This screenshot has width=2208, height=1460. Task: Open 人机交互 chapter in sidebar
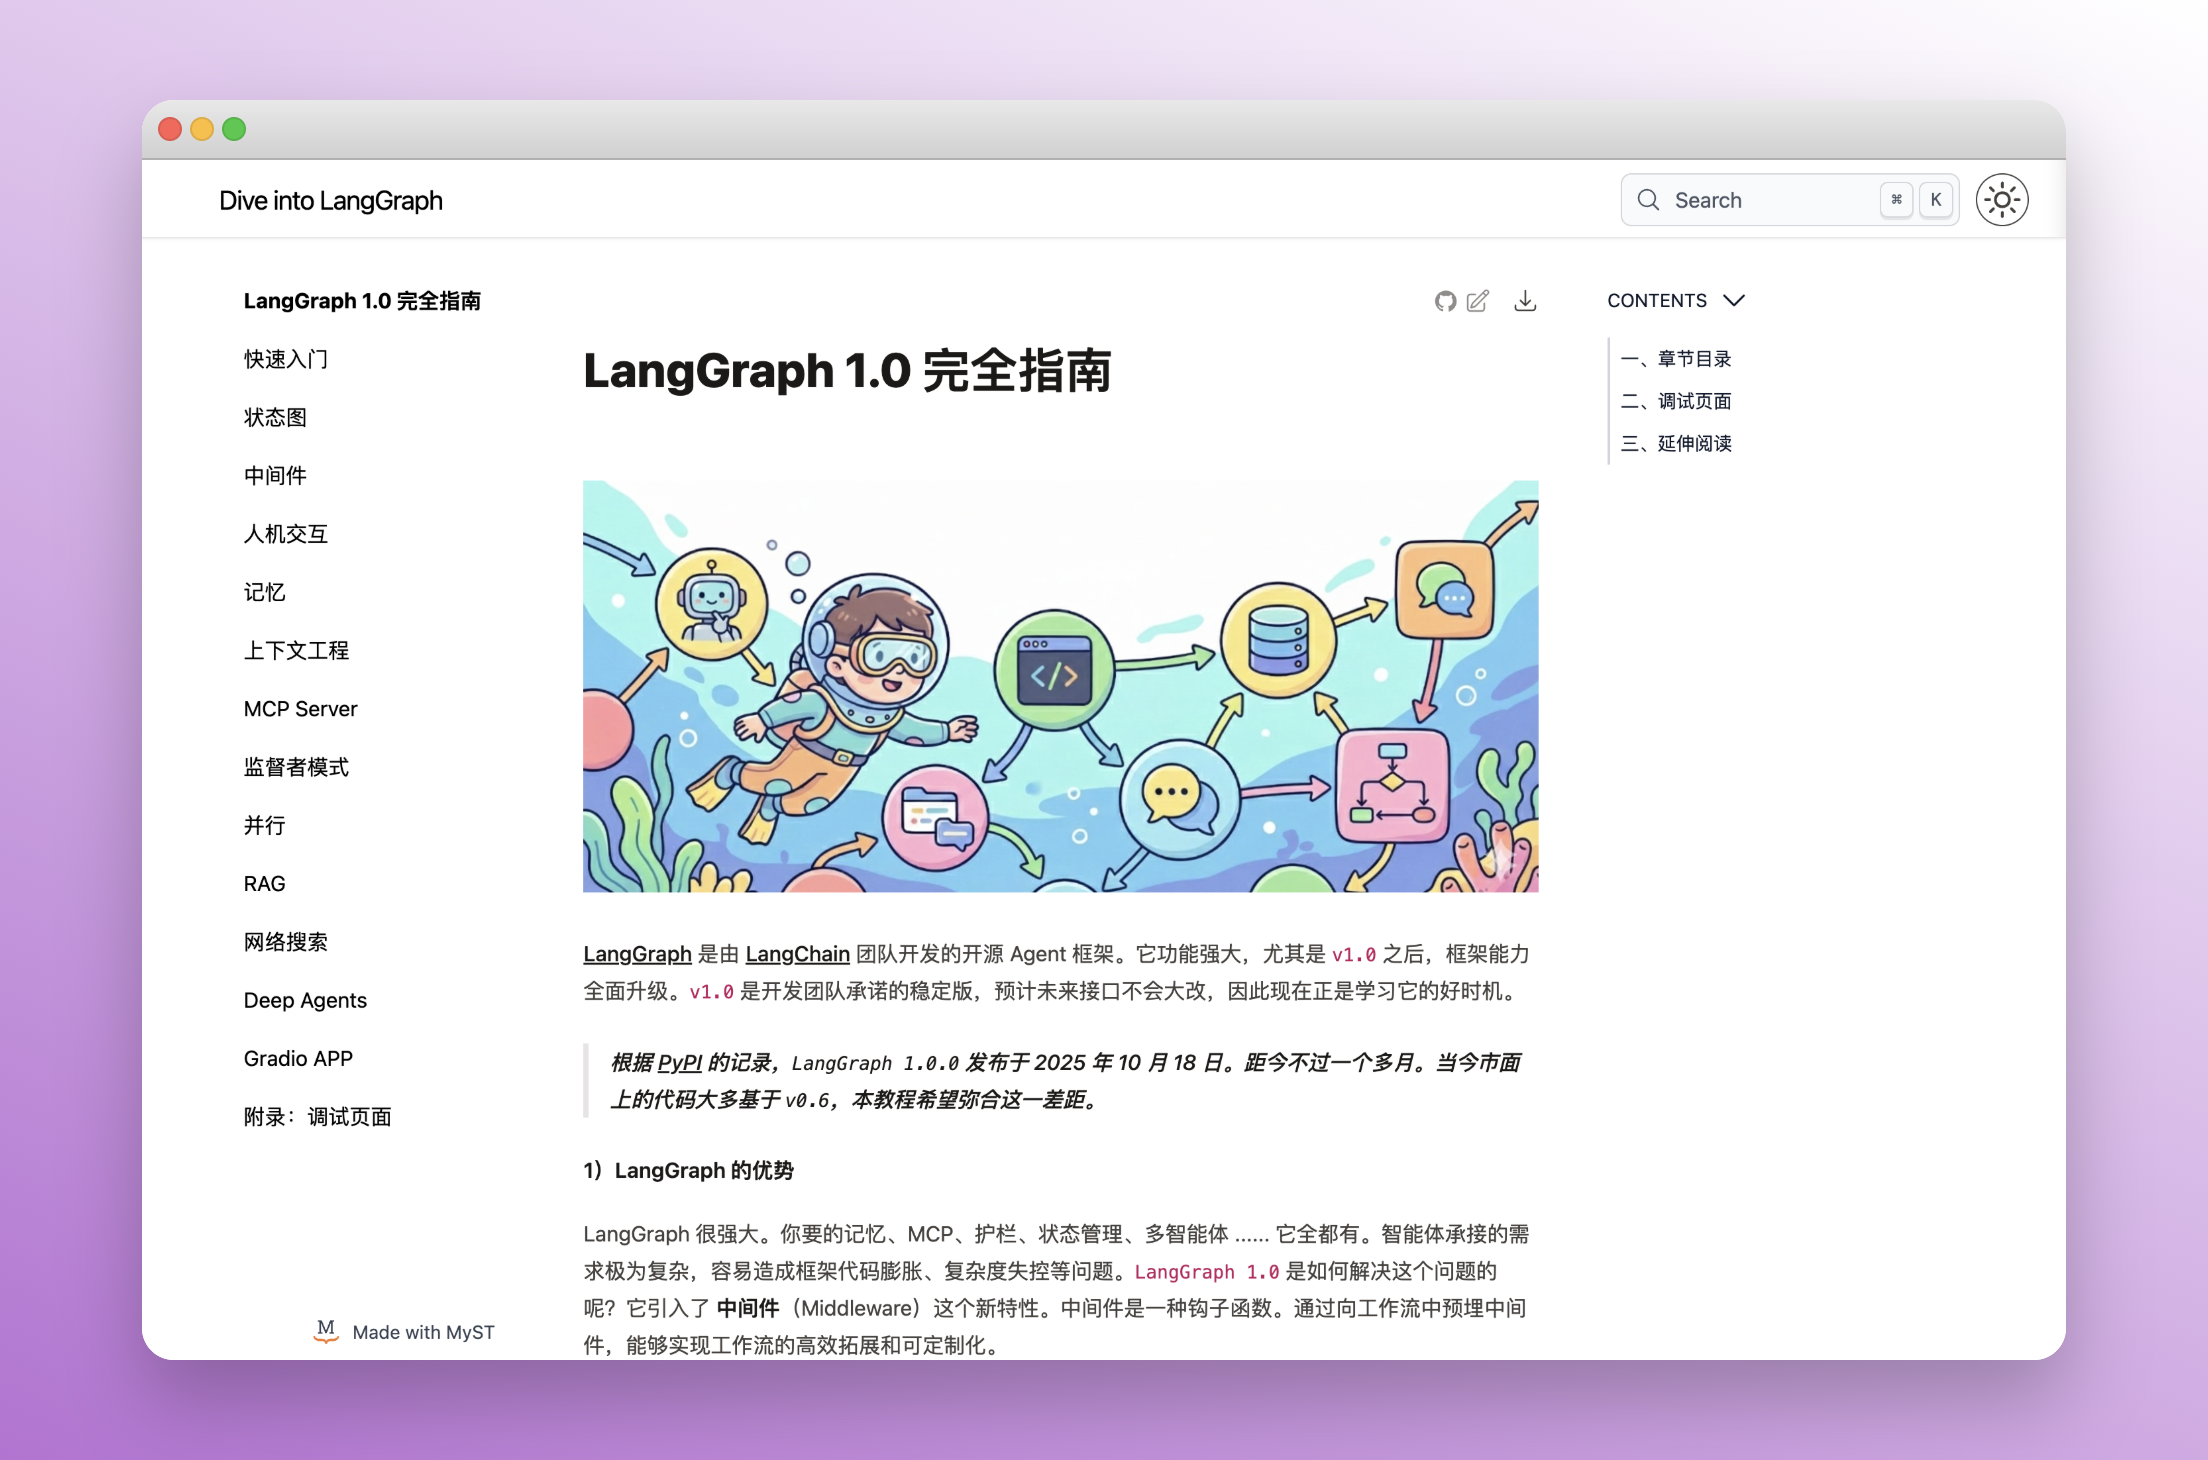(286, 534)
